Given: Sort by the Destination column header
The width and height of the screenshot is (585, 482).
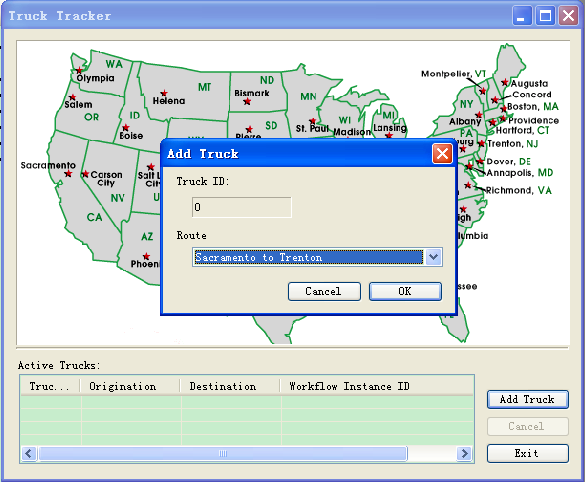Looking at the screenshot, I should click(x=230, y=386).
